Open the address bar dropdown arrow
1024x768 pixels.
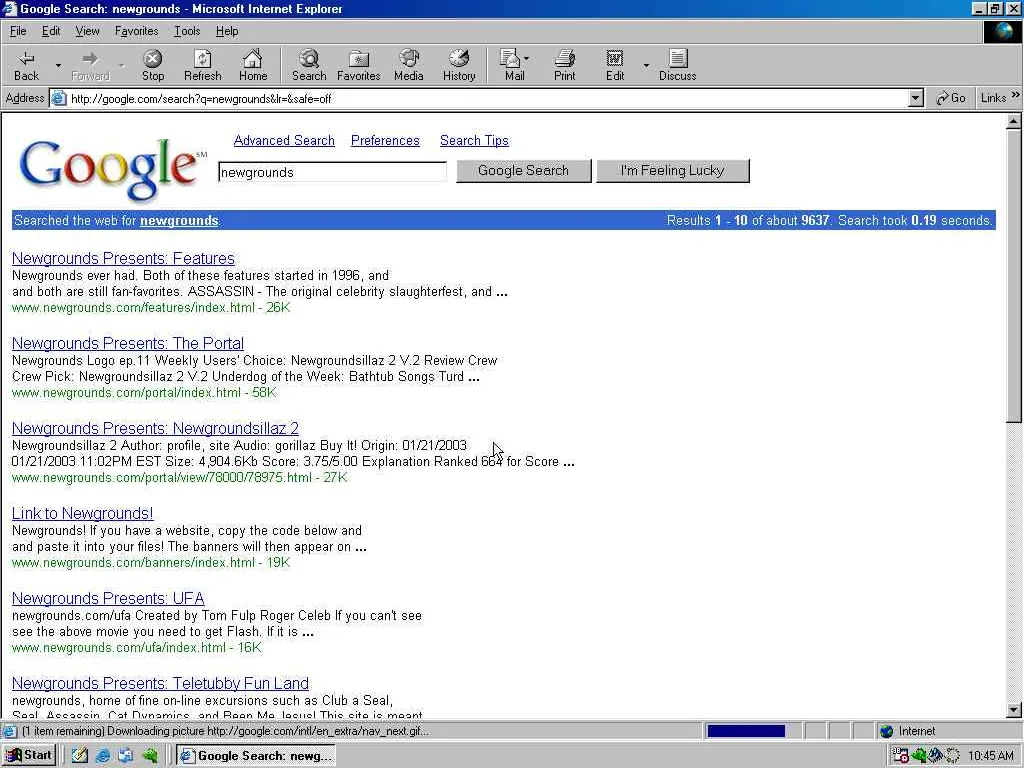916,99
